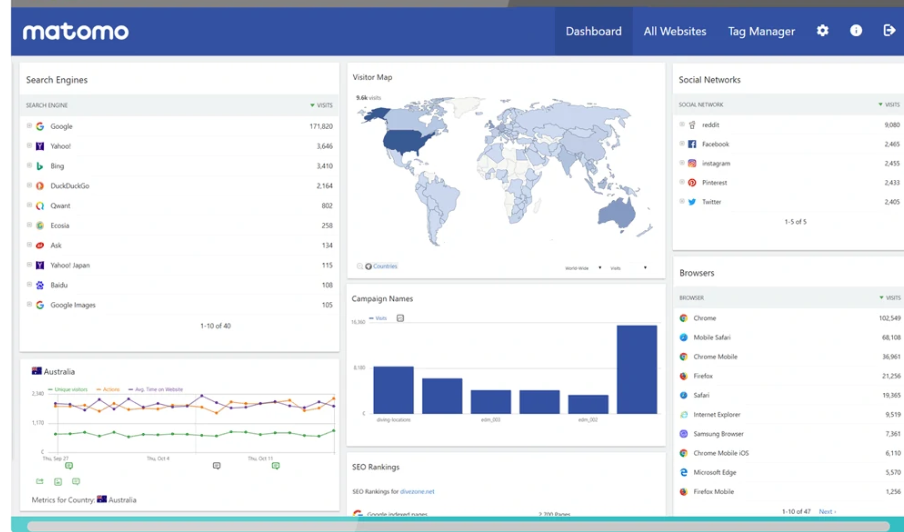Open settings gear in top navigation
This screenshot has width=904, height=532.
[822, 31]
